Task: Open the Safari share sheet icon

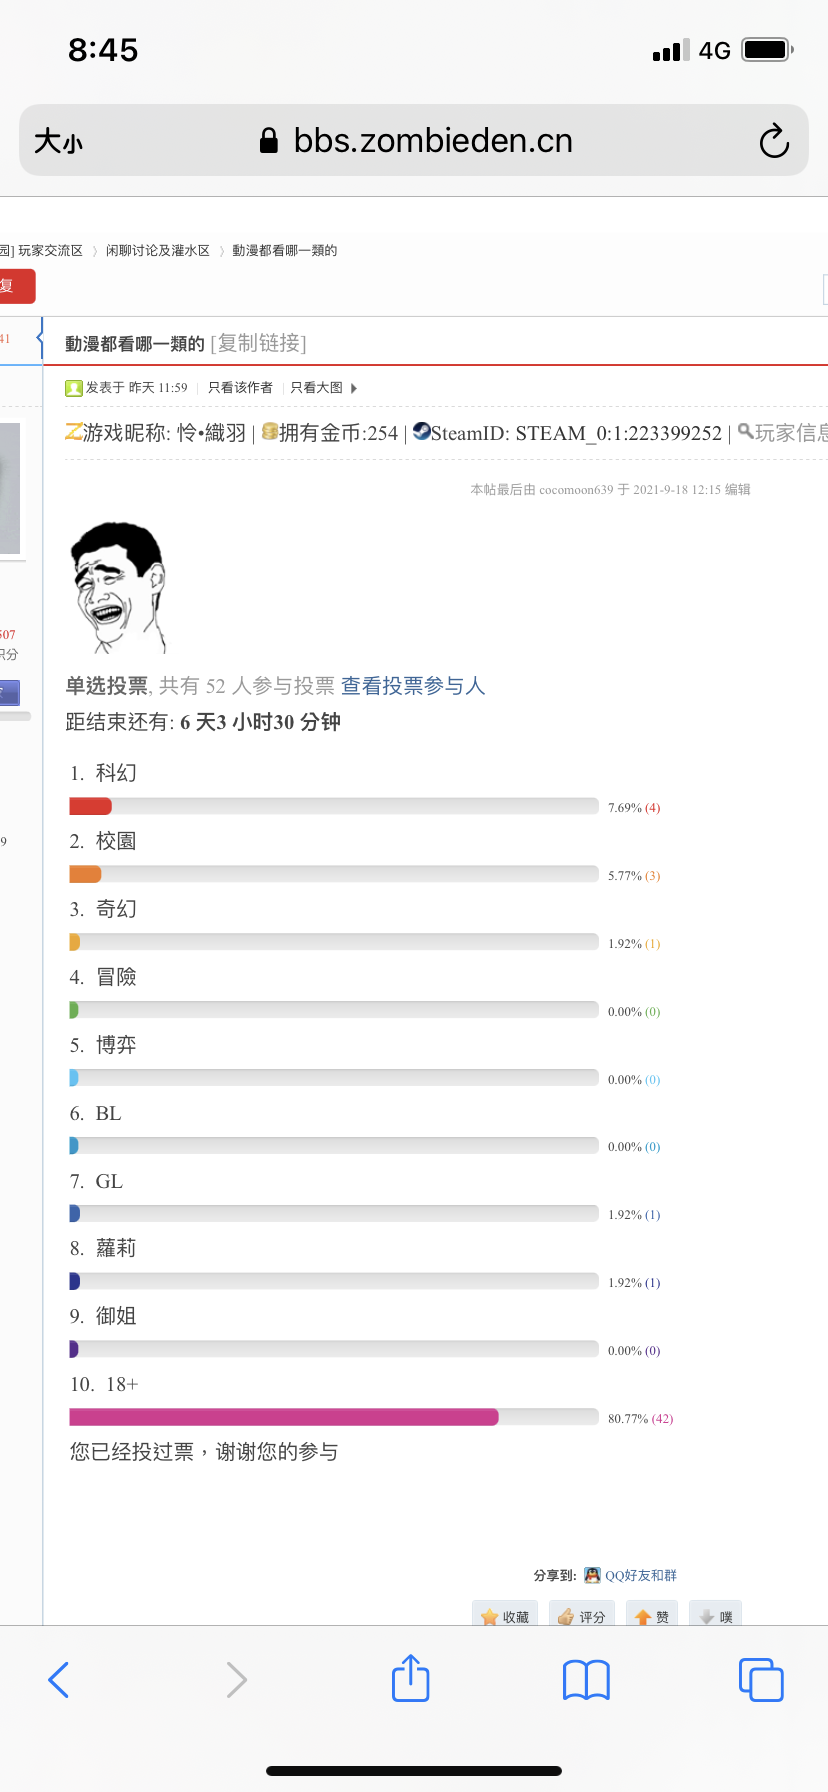Action: [410, 1678]
